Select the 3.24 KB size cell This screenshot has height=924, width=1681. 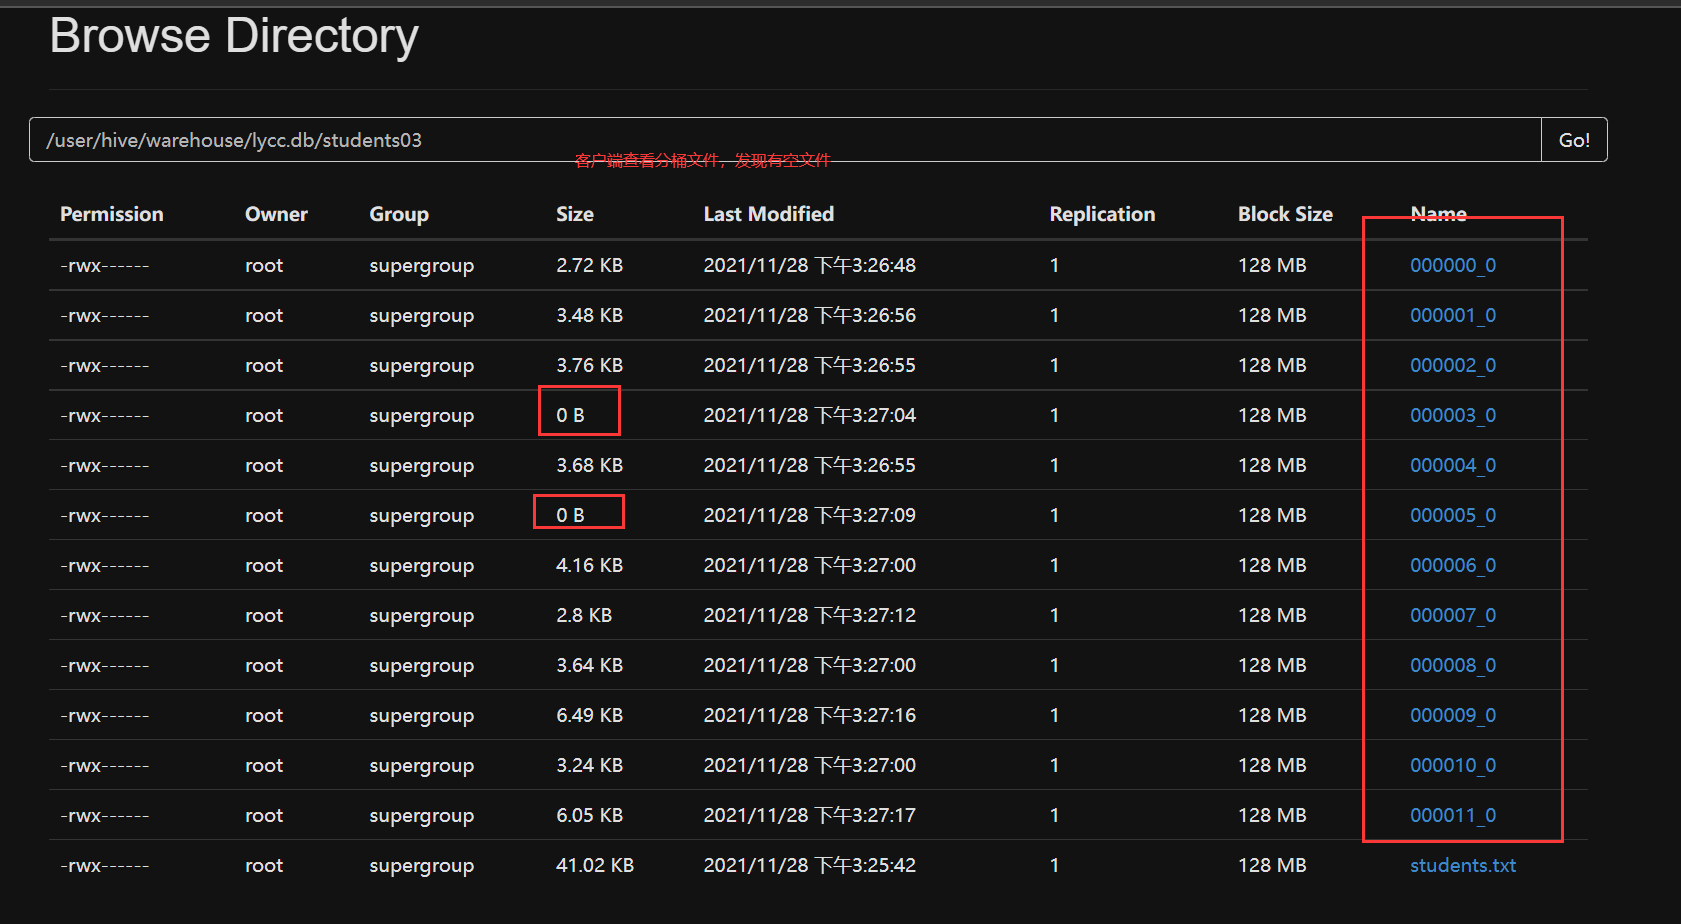pos(589,765)
